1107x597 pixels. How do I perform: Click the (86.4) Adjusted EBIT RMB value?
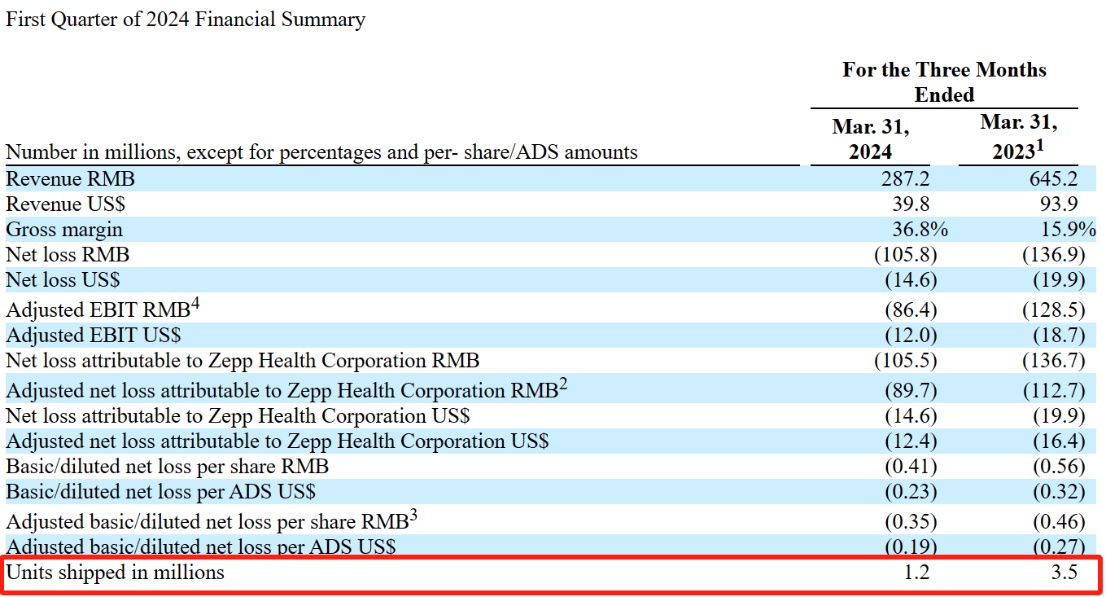911,310
